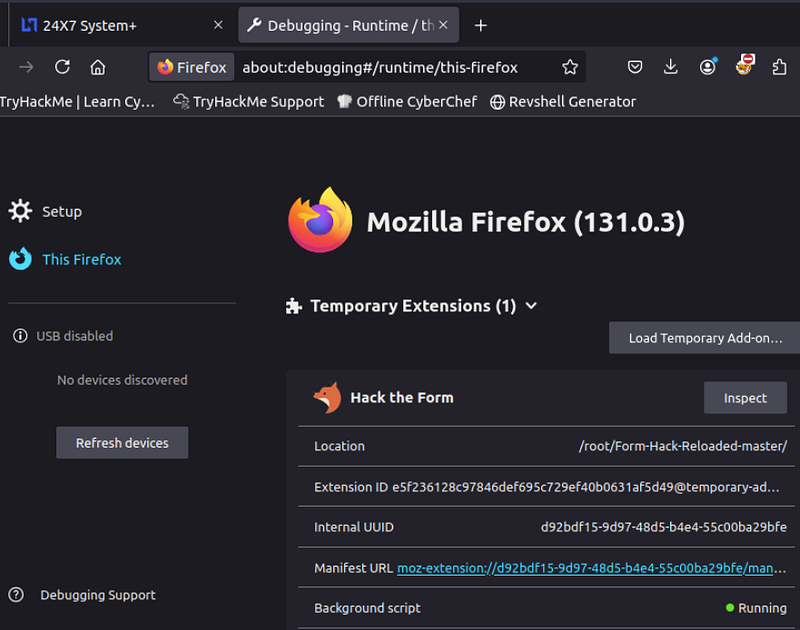Inspect the Hack the Form extension
The image size is (800, 630).
pos(745,398)
